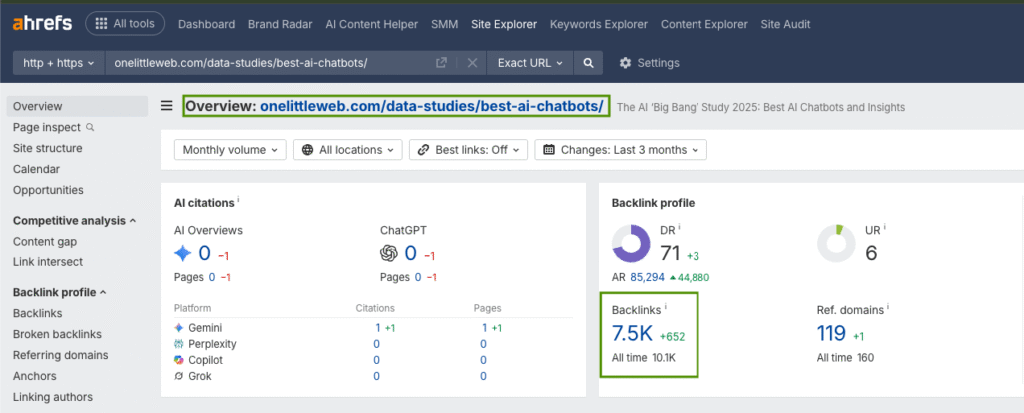Click the Perplexity citations count 0

point(377,344)
